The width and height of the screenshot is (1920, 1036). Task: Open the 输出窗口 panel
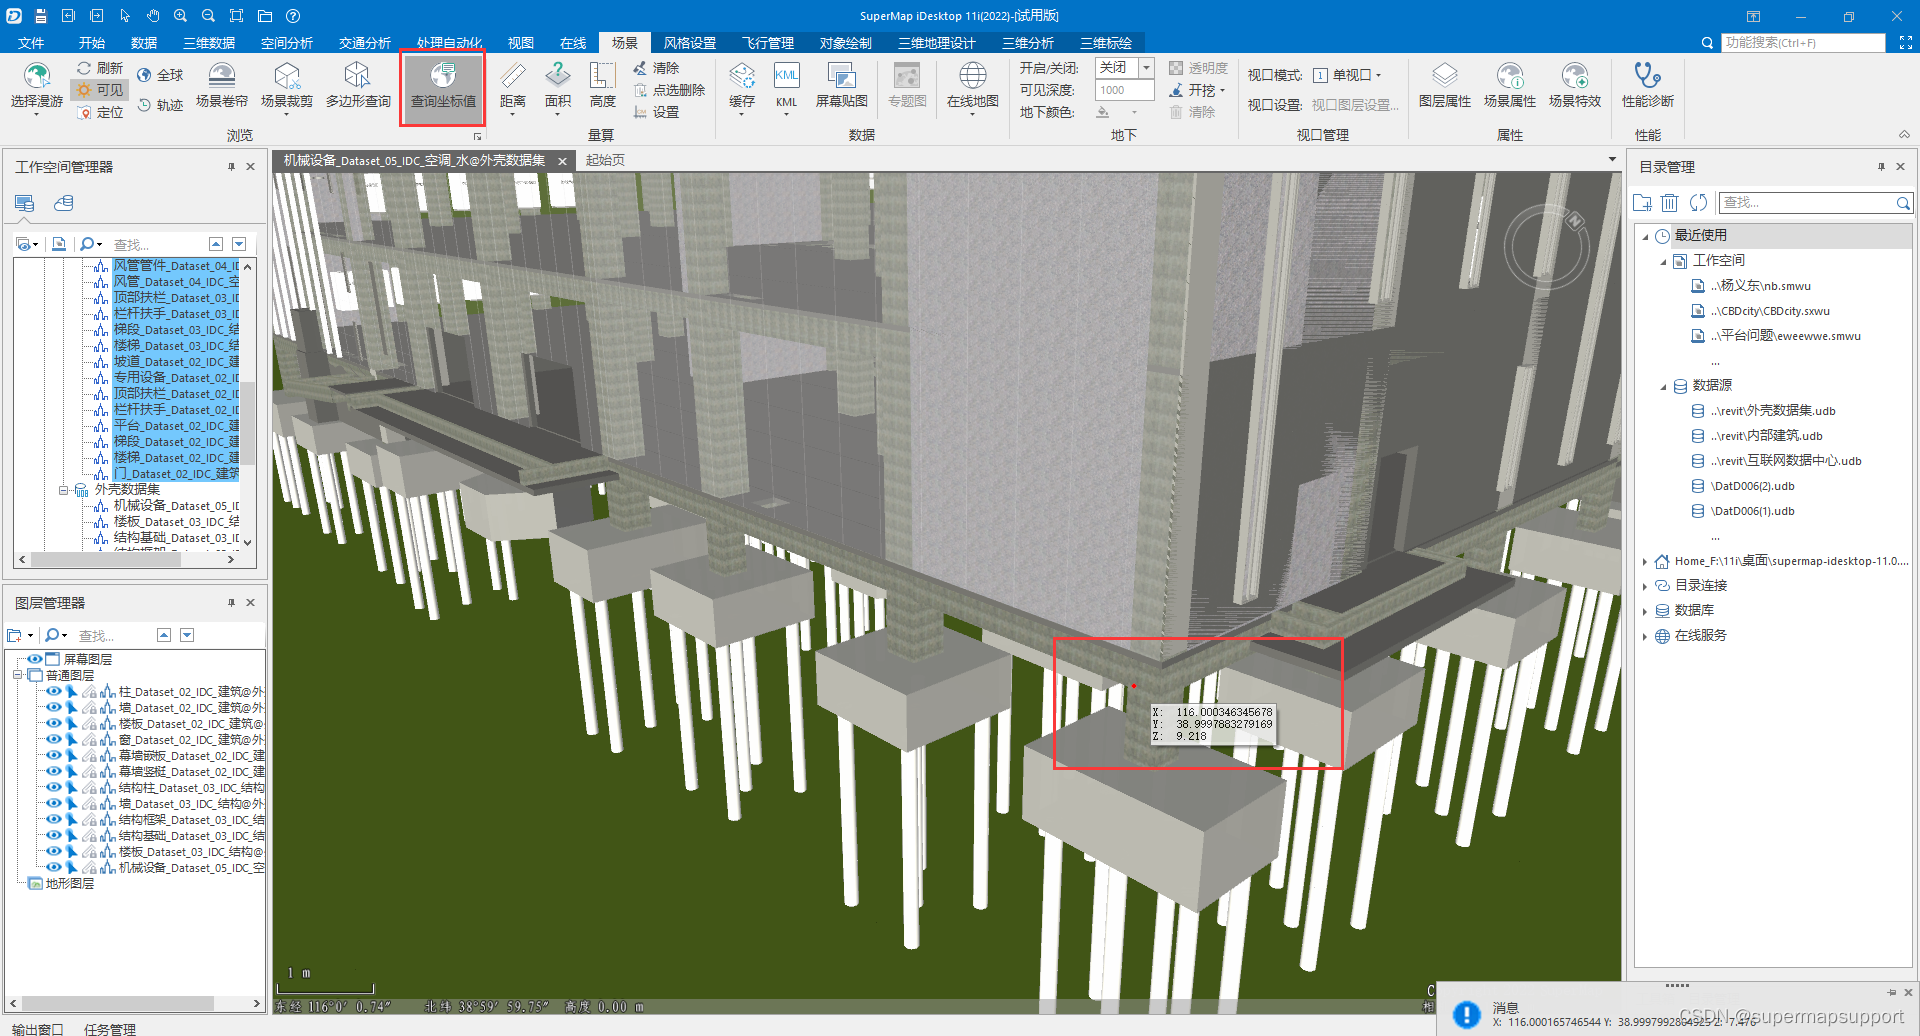pyautogui.click(x=38, y=1029)
